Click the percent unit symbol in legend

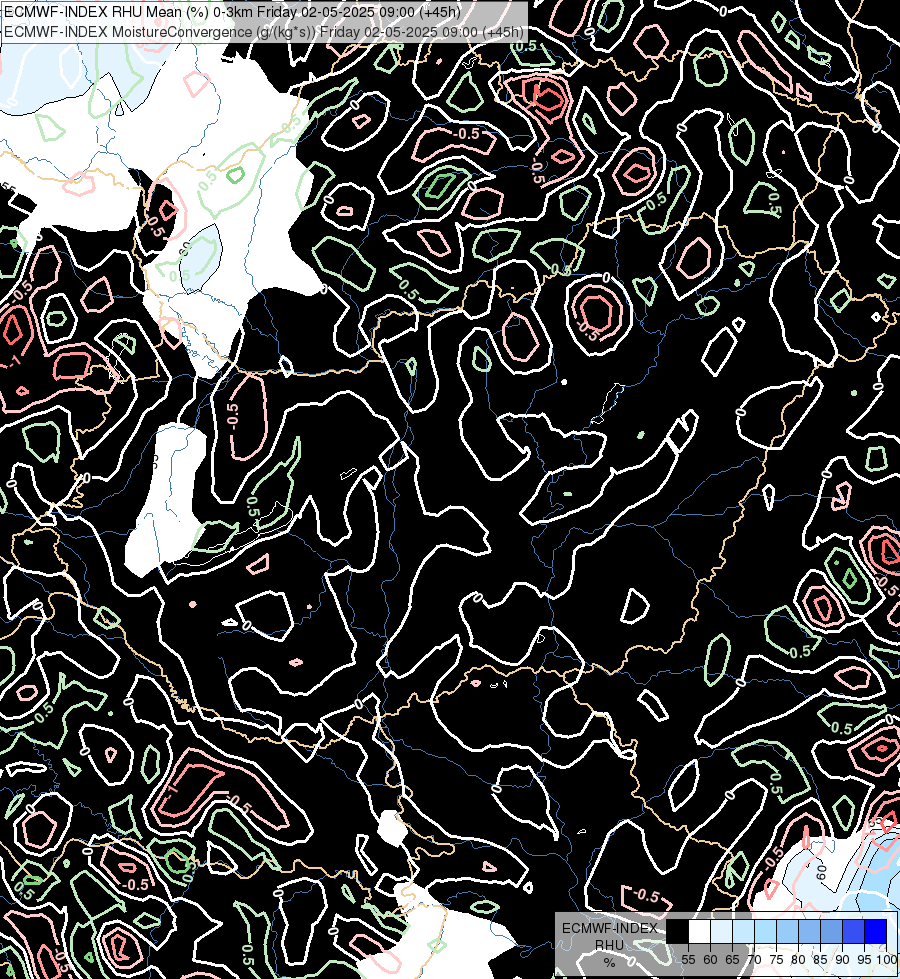(609, 963)
